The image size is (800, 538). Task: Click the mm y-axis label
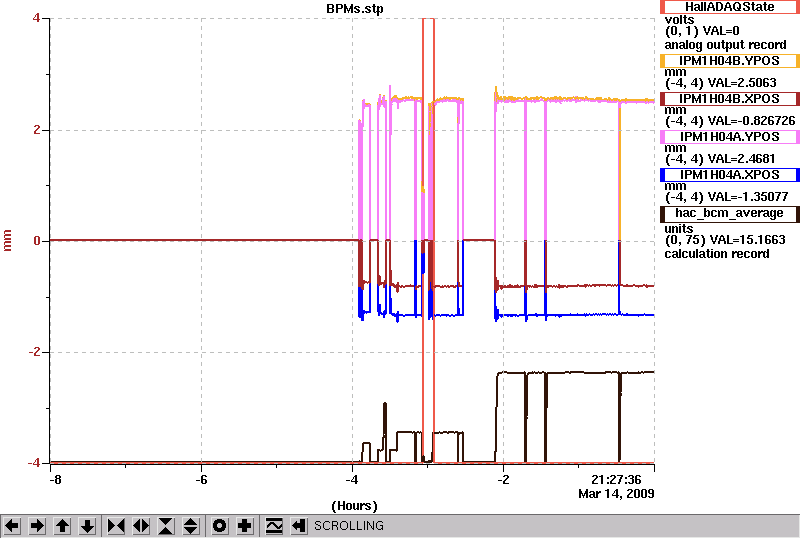coord(7,240)
